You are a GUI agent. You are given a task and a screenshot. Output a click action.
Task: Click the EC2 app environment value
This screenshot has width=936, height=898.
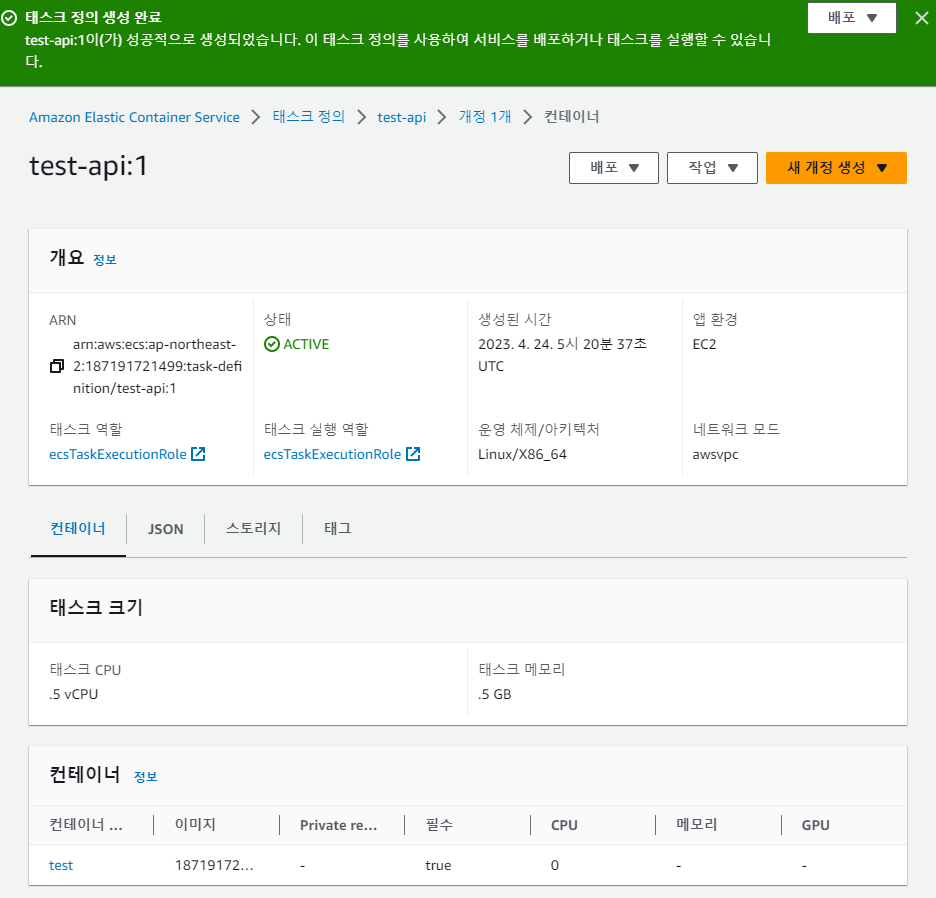[x=704, y=345]
